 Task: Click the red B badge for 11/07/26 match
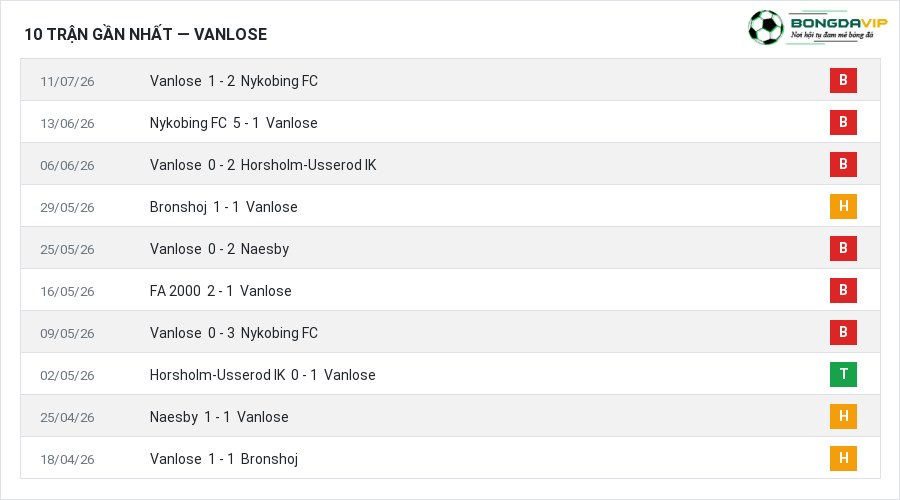tap(843, 80)
